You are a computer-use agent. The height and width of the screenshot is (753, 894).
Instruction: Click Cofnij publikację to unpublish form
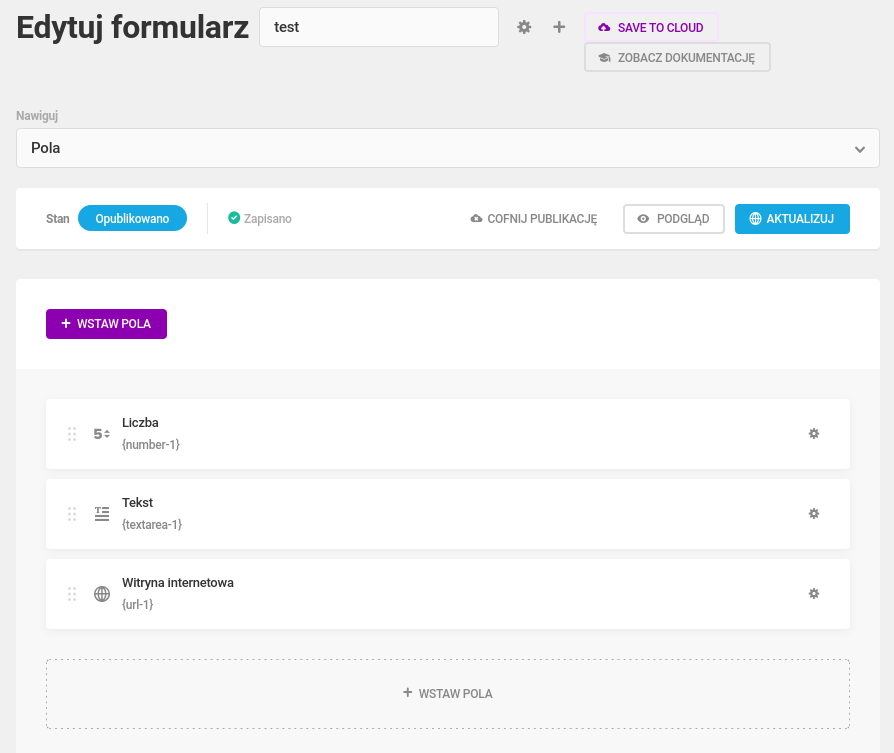[x=534, y=219]
